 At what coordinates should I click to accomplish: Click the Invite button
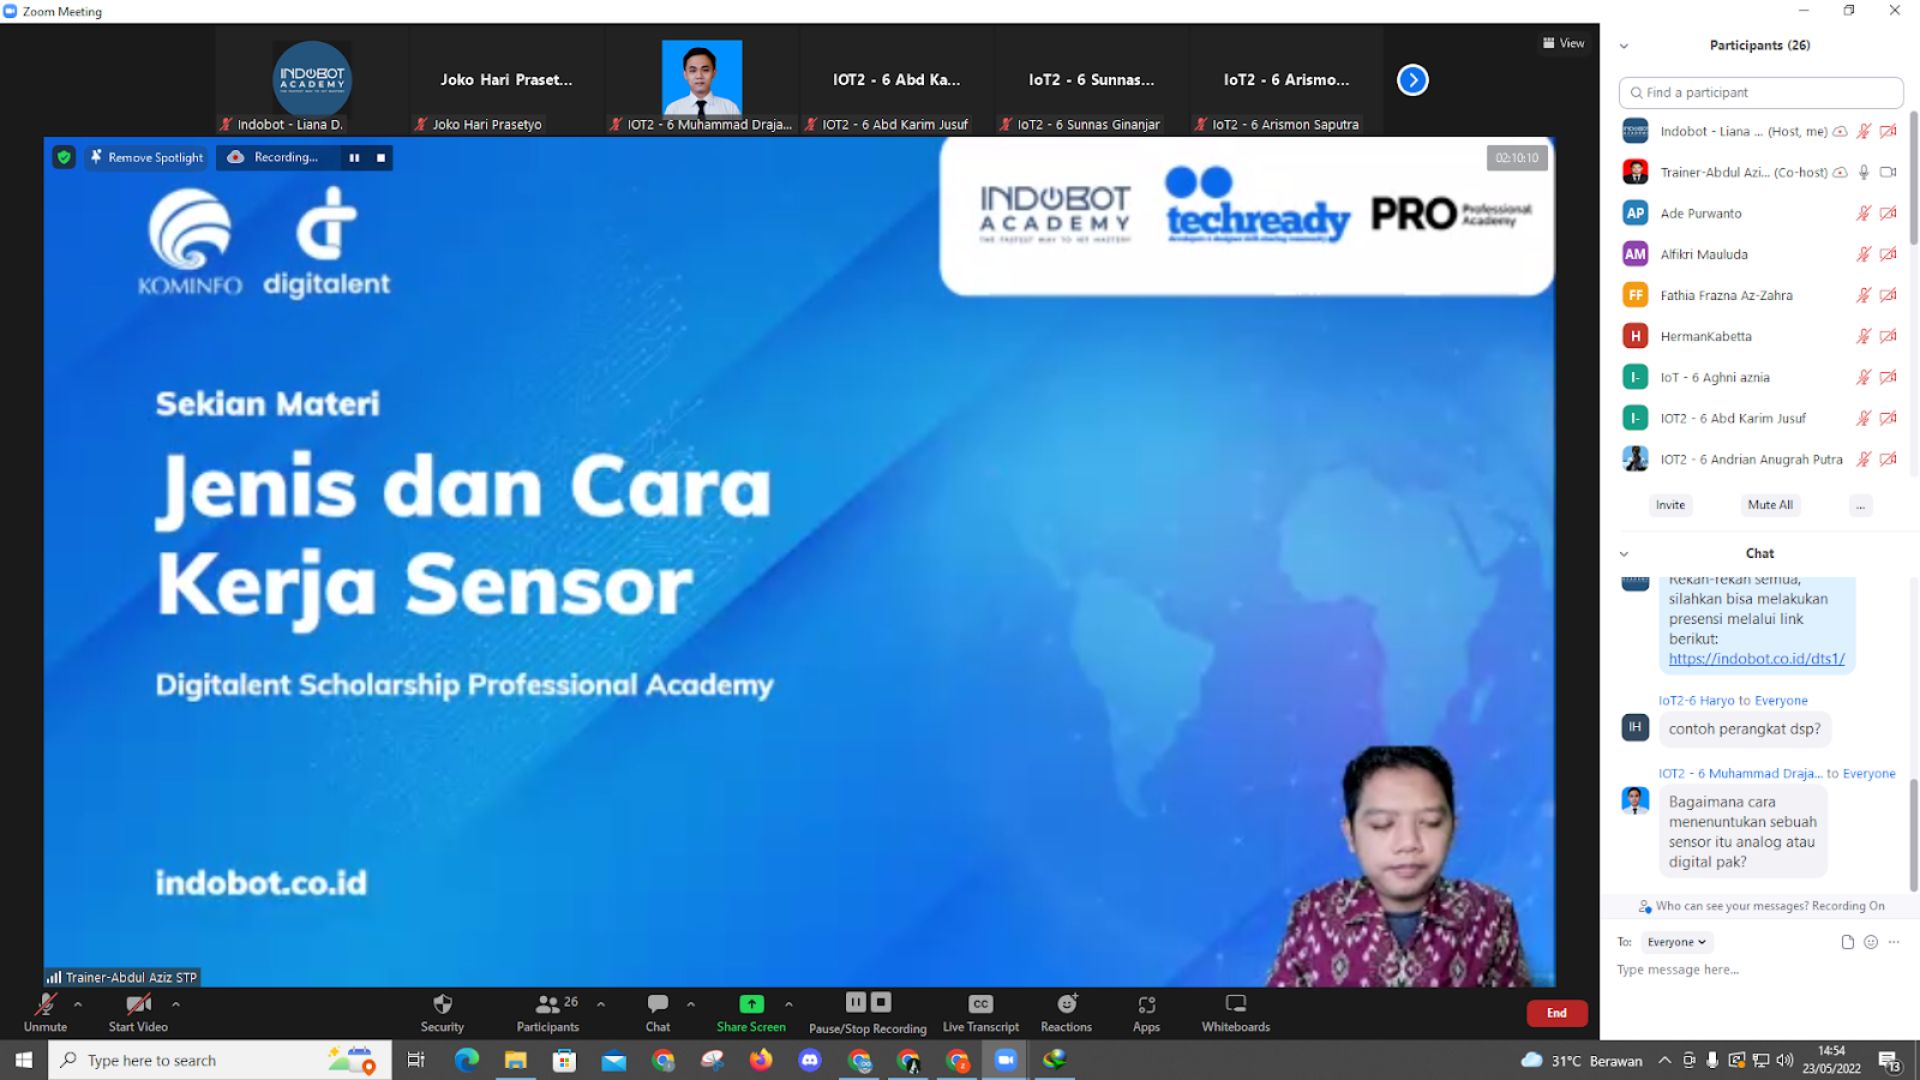coord(1670,505)
